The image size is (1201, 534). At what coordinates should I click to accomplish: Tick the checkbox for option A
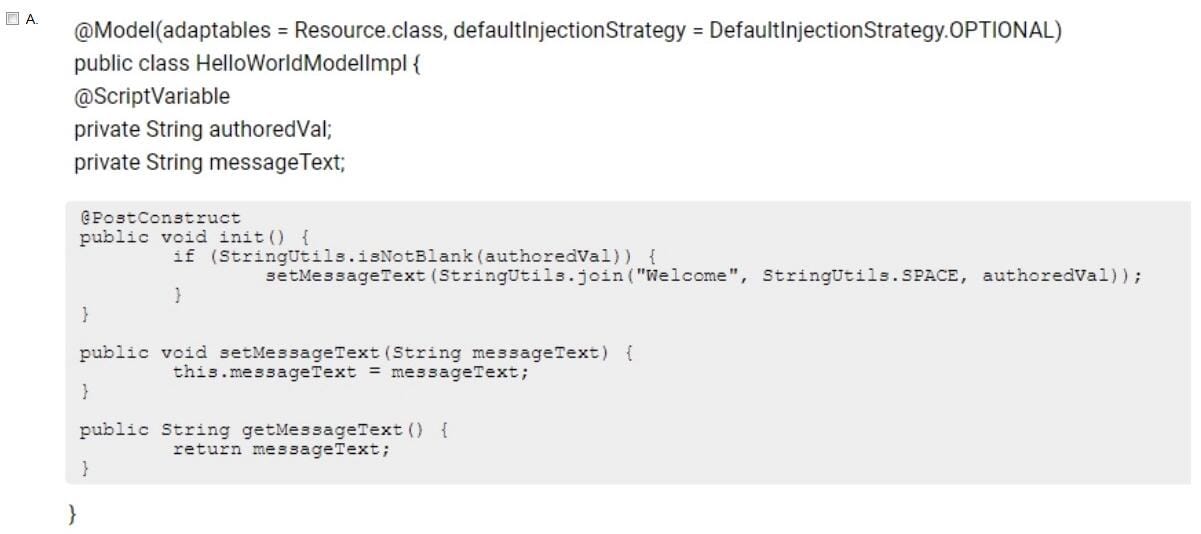tap(13, 19)
